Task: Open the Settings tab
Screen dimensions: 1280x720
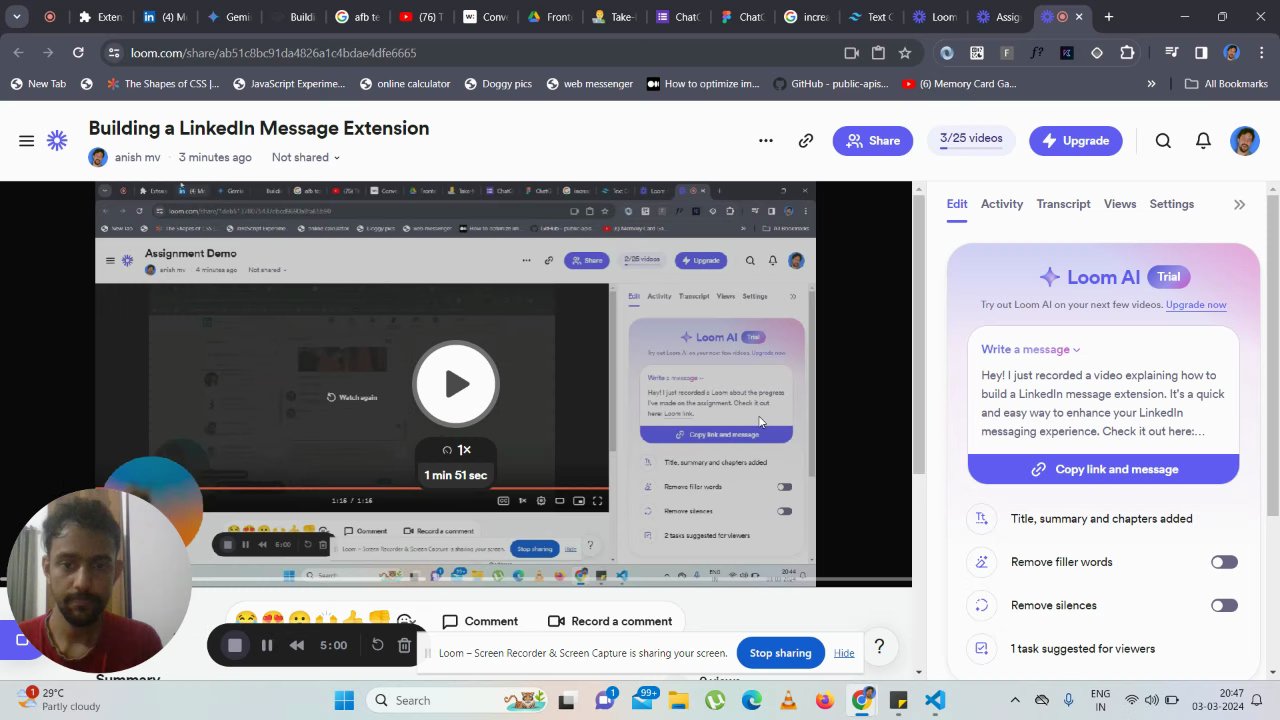Action: (x=1172, y=204)
